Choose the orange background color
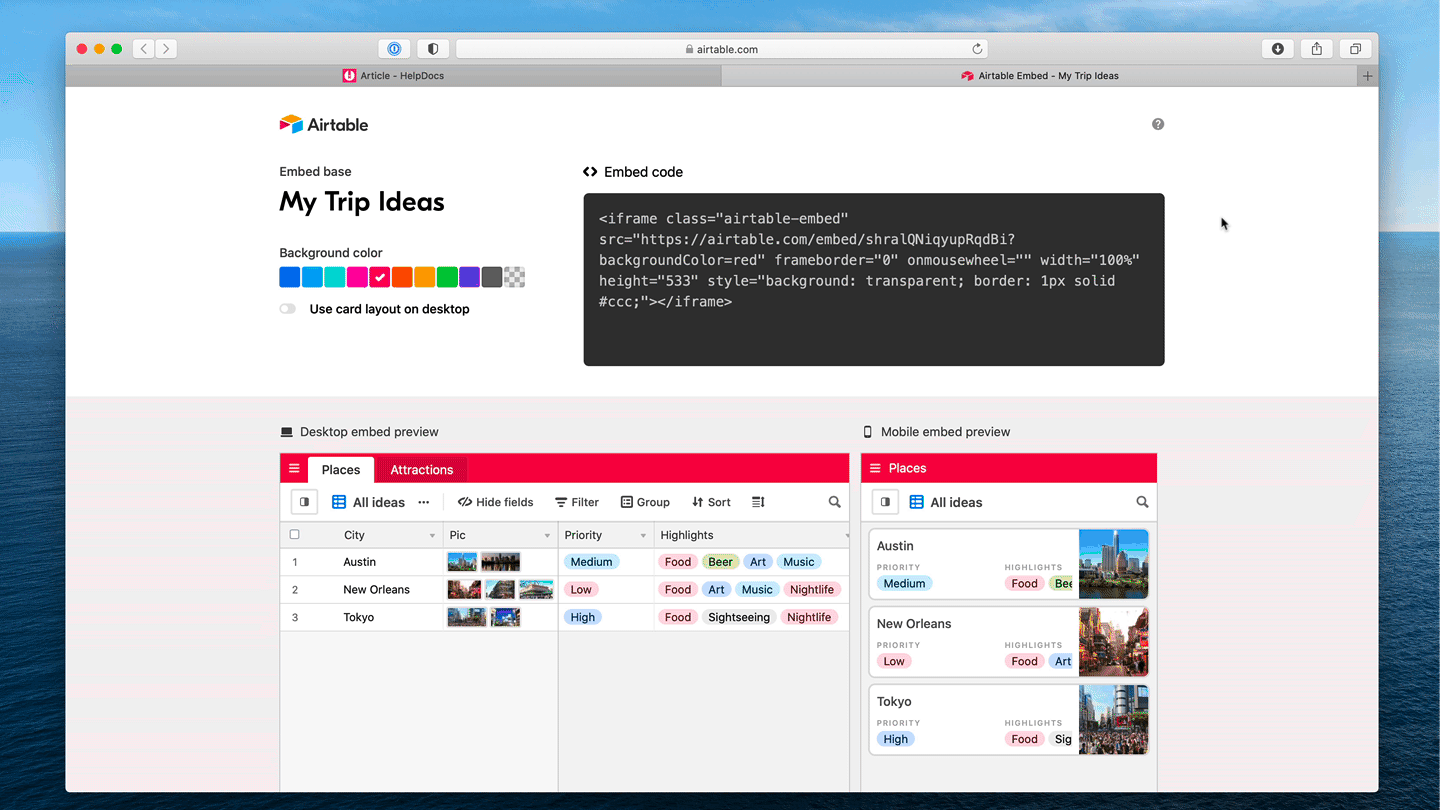Screen dimensions: 1440x810 402,277
